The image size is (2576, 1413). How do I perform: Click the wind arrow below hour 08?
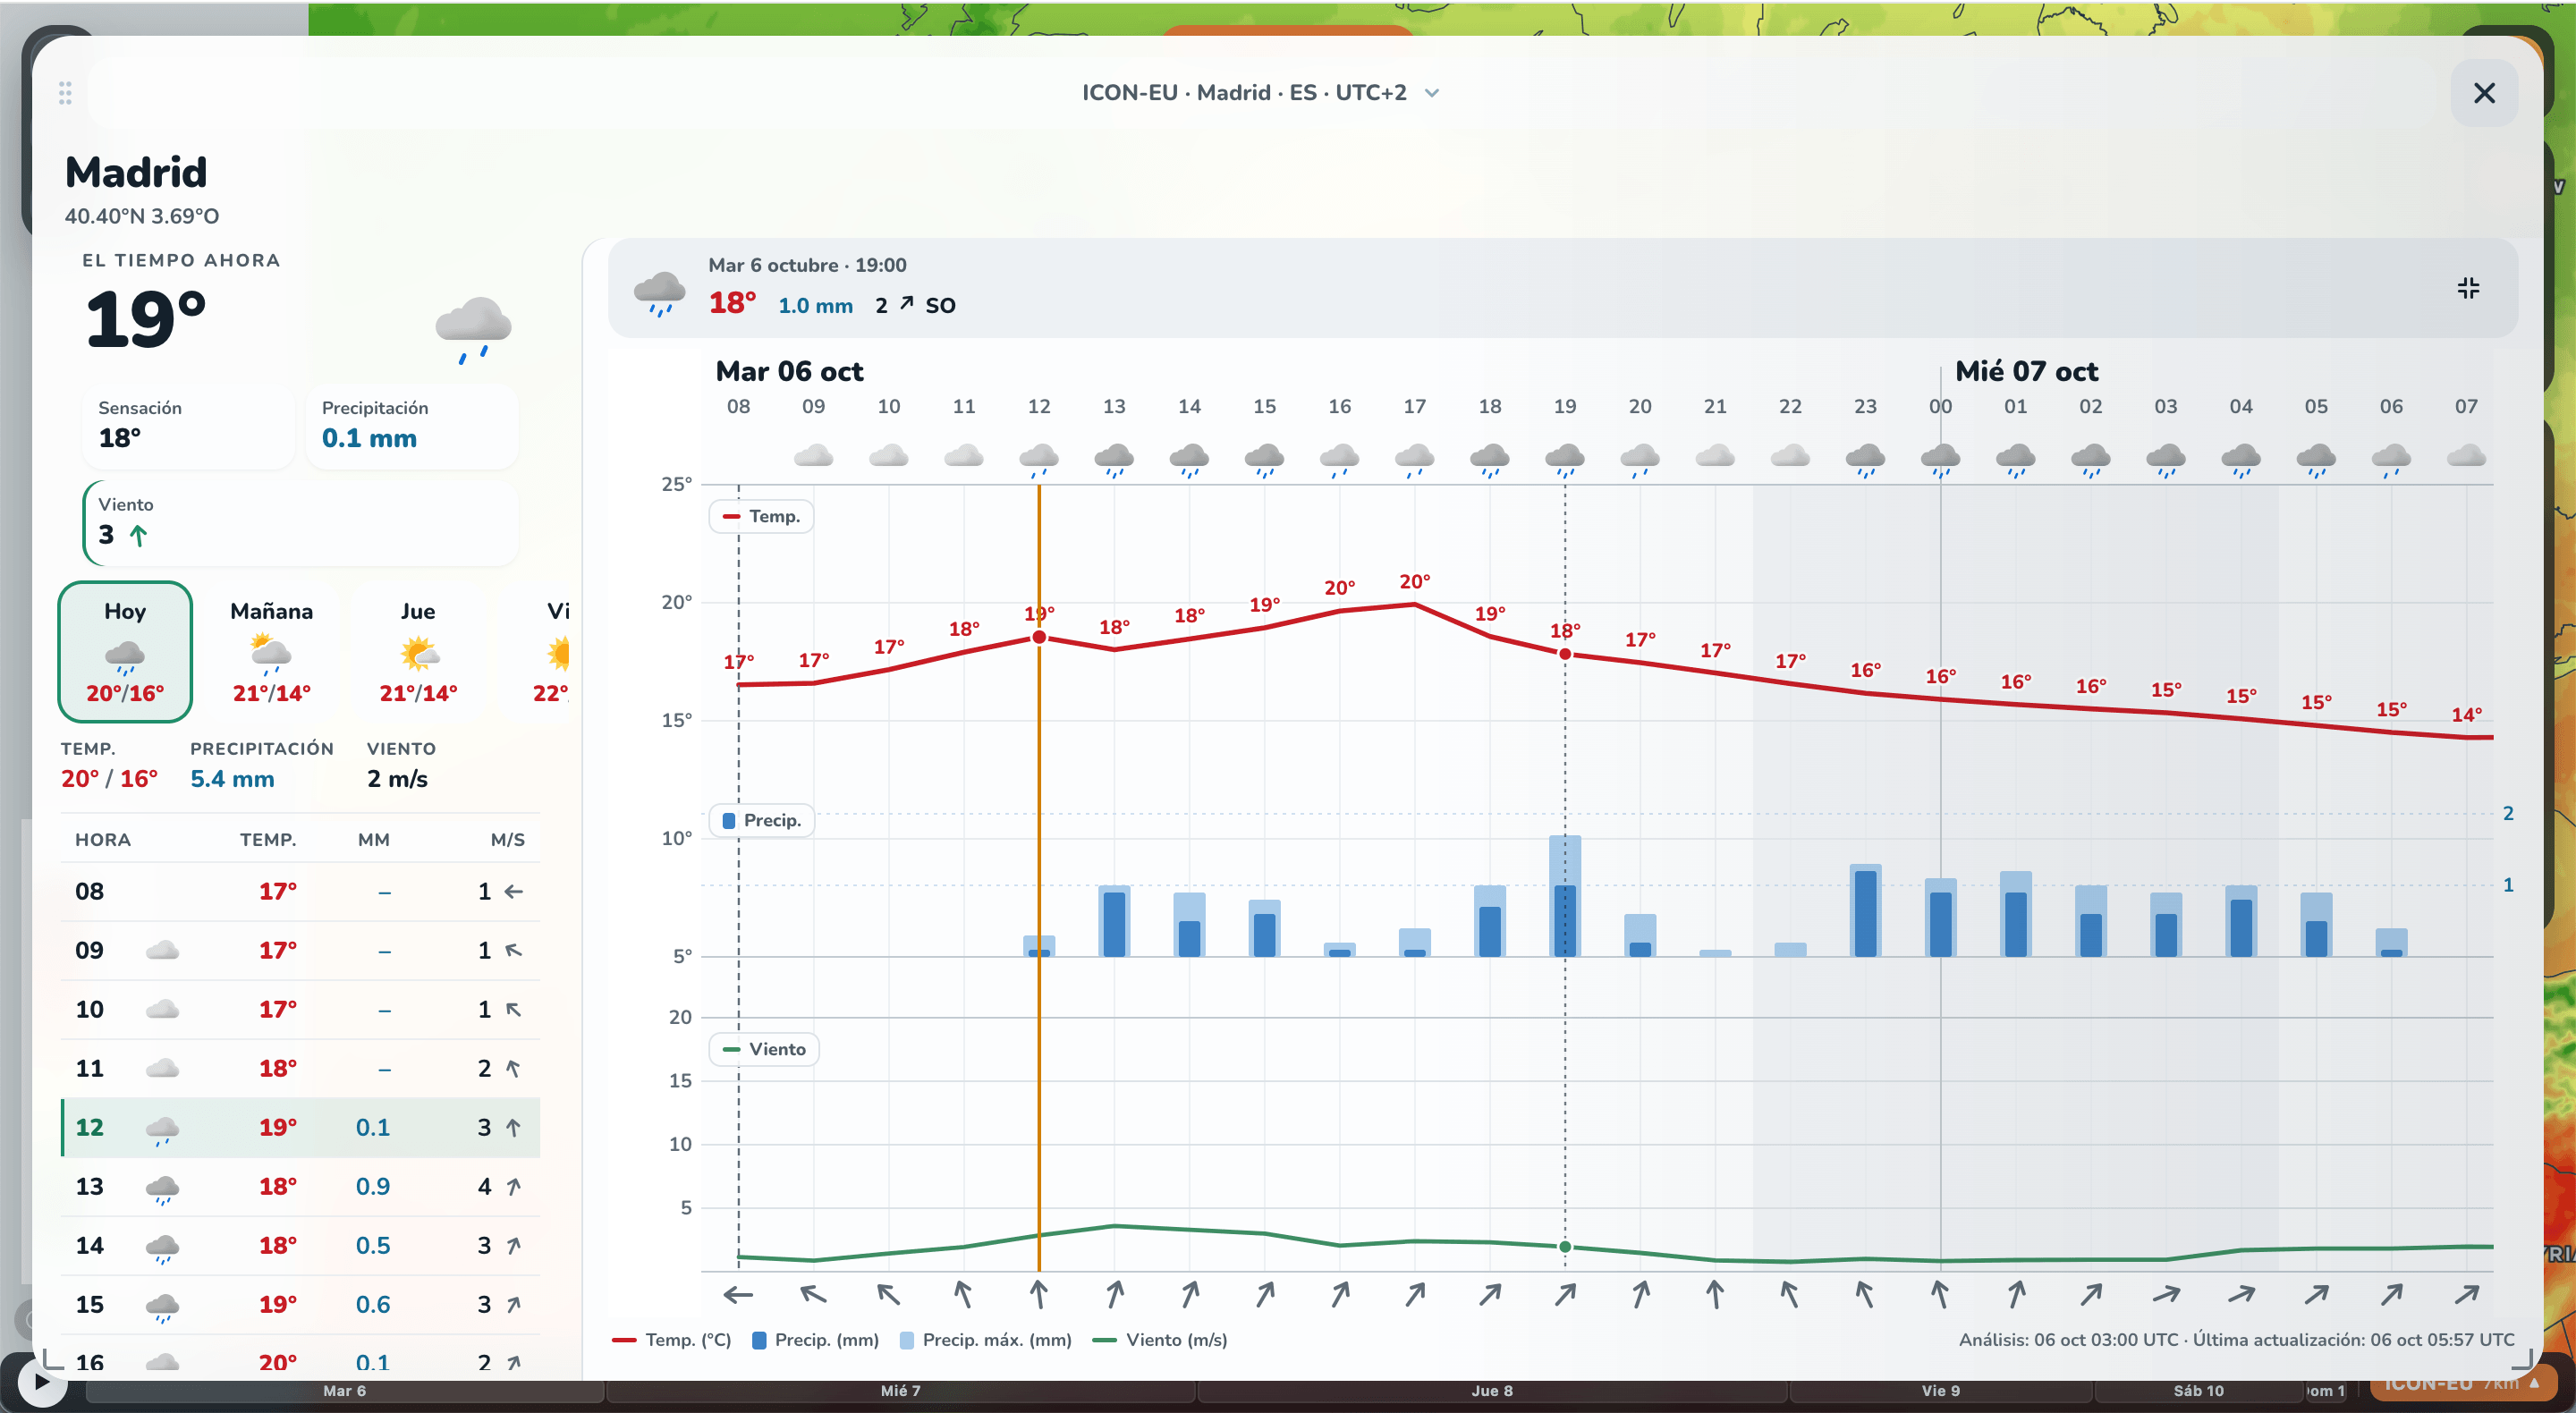[738, 1295]
